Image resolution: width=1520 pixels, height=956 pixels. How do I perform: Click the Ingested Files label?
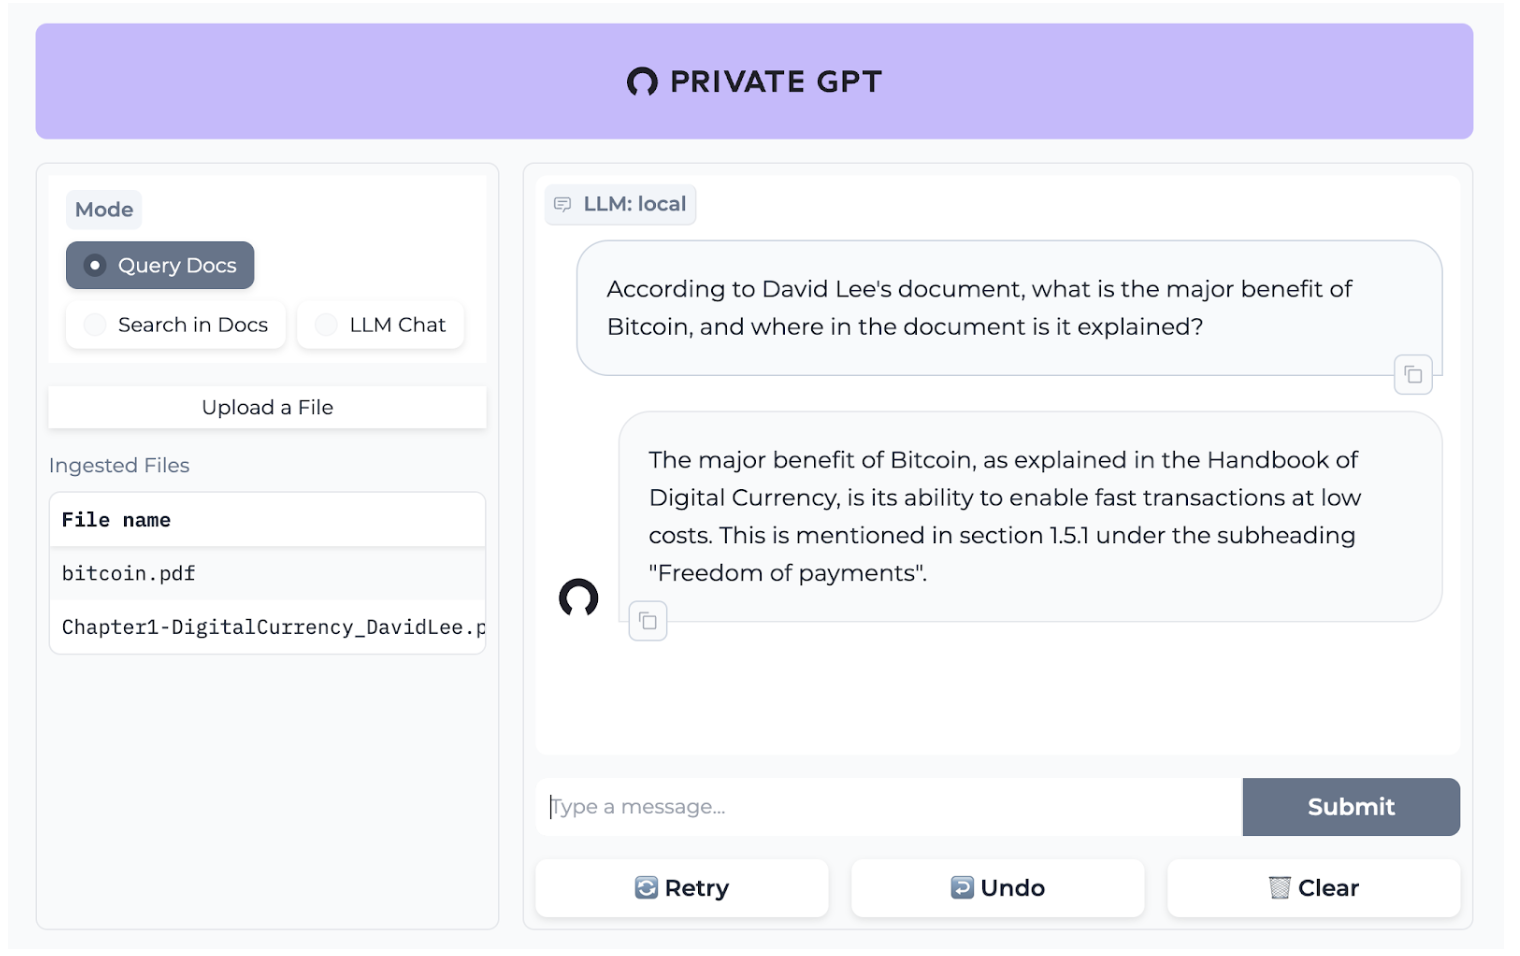[x=120, y=465]
